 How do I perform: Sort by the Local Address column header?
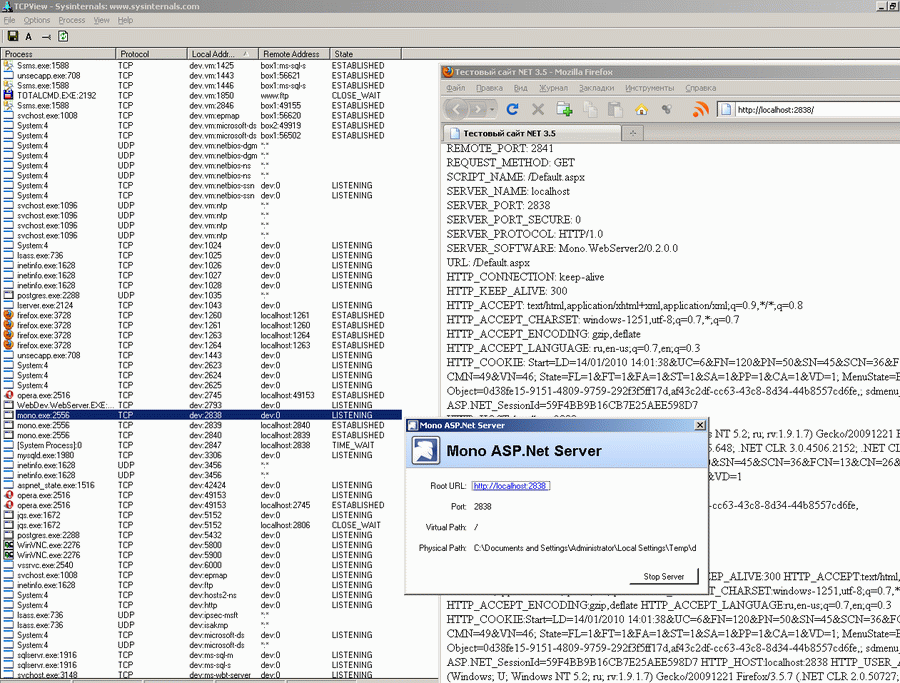click(x=223, y=54)
